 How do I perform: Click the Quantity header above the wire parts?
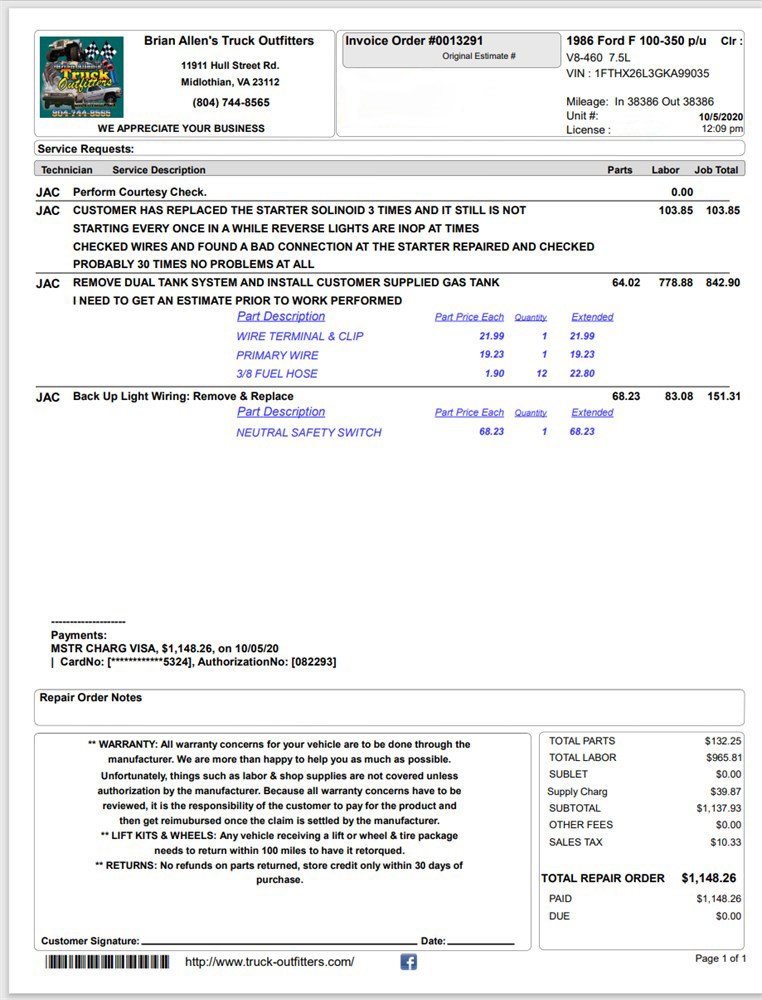click(x=531, y=317)
